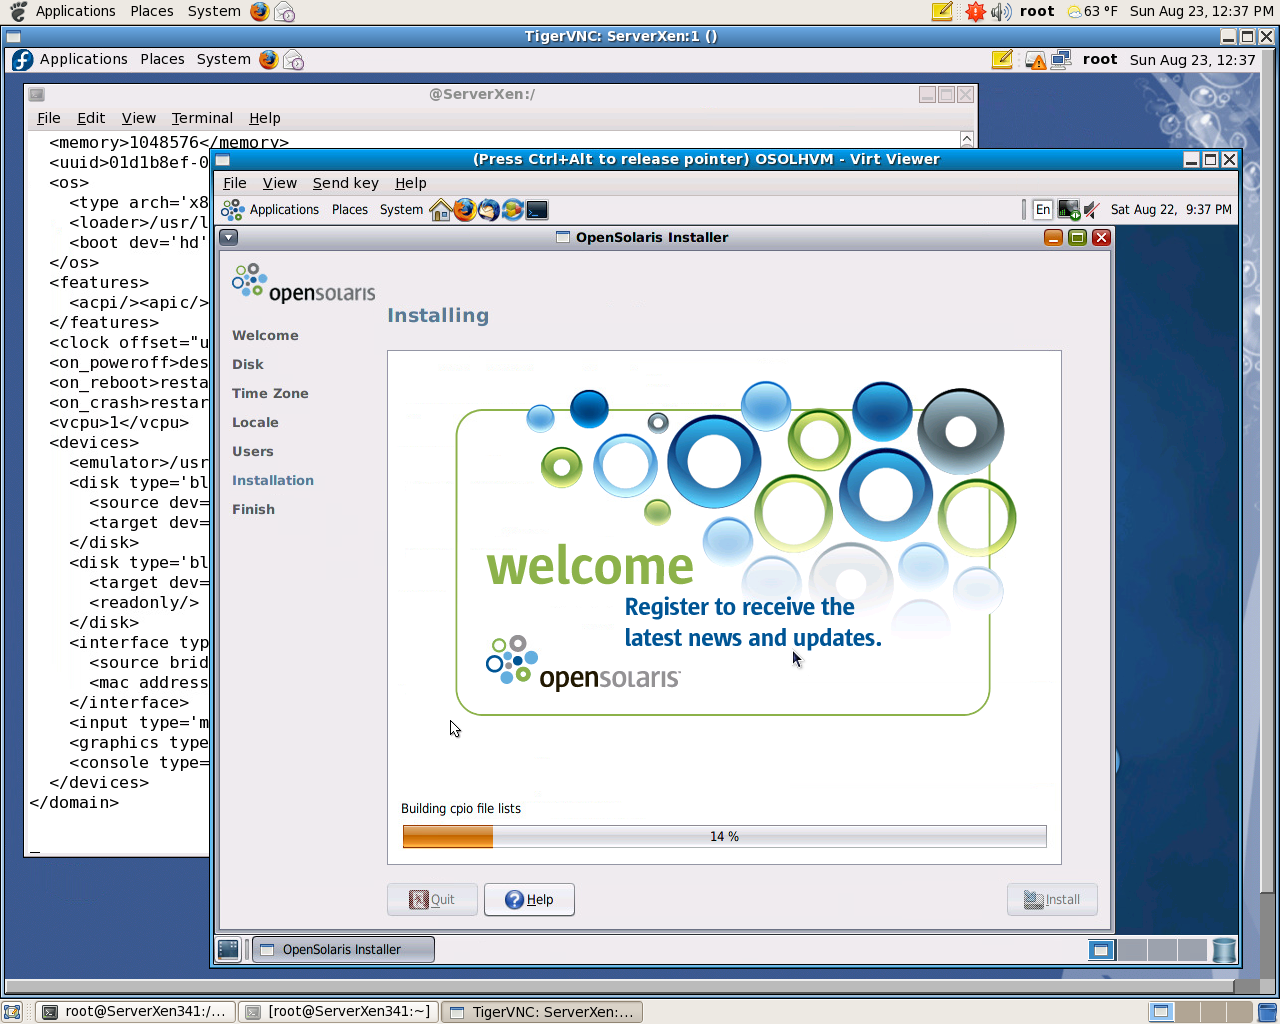This screenshot has height=1024, width=1280.
Task: Open the home folder icon in OpenSolaris panel
Action: pyautogui.click(x=440, y=210)
